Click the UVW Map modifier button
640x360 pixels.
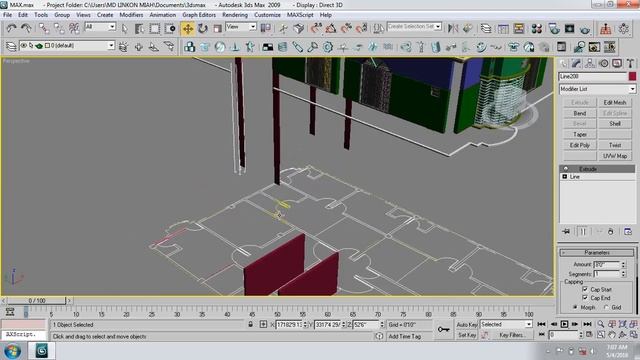(615, 156)
